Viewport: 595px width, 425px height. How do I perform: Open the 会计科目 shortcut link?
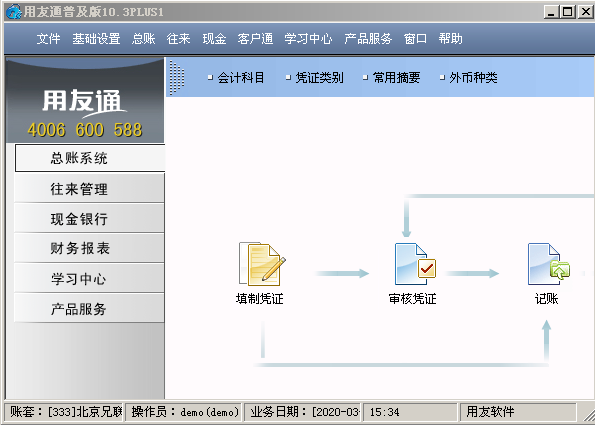236,78
